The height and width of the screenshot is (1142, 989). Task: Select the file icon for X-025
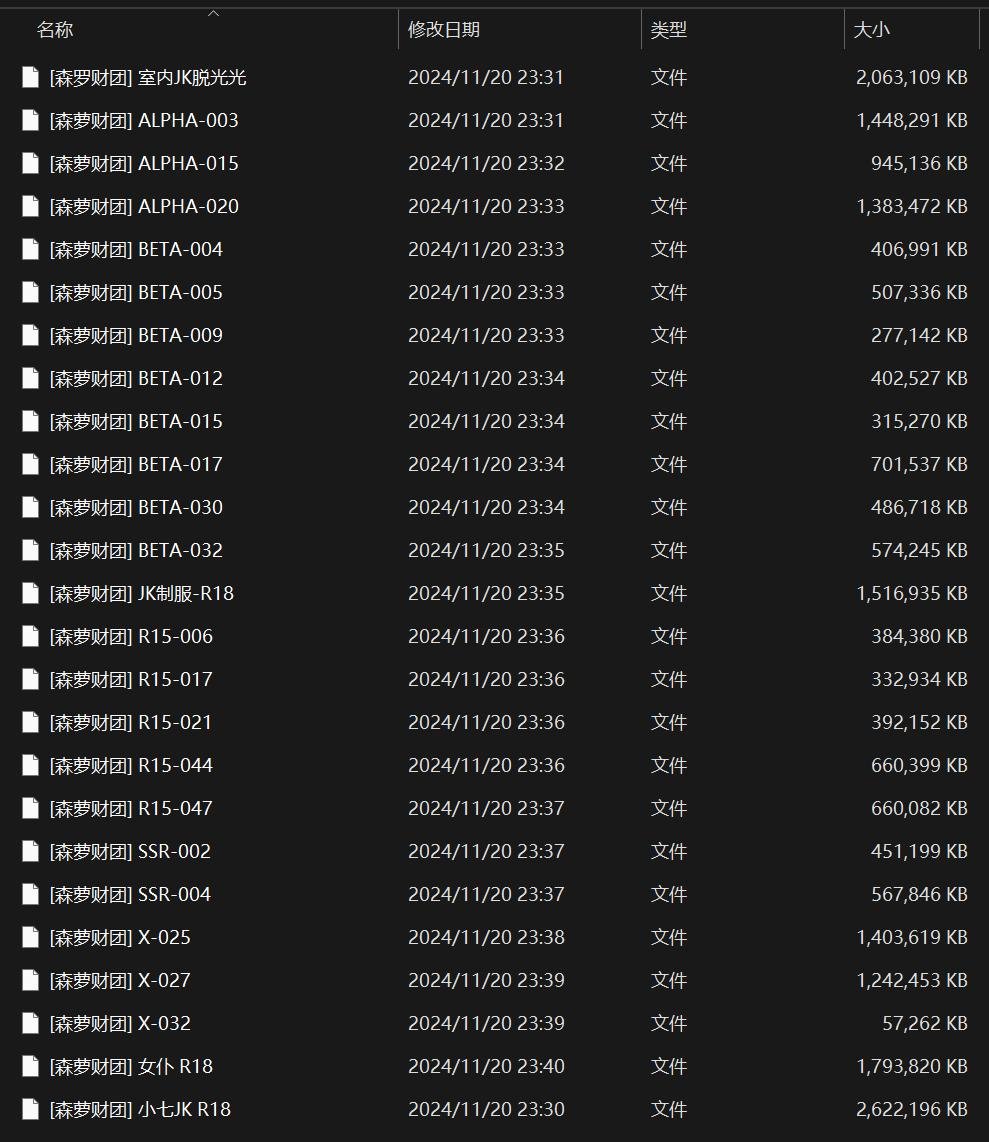tap(31, 937)
